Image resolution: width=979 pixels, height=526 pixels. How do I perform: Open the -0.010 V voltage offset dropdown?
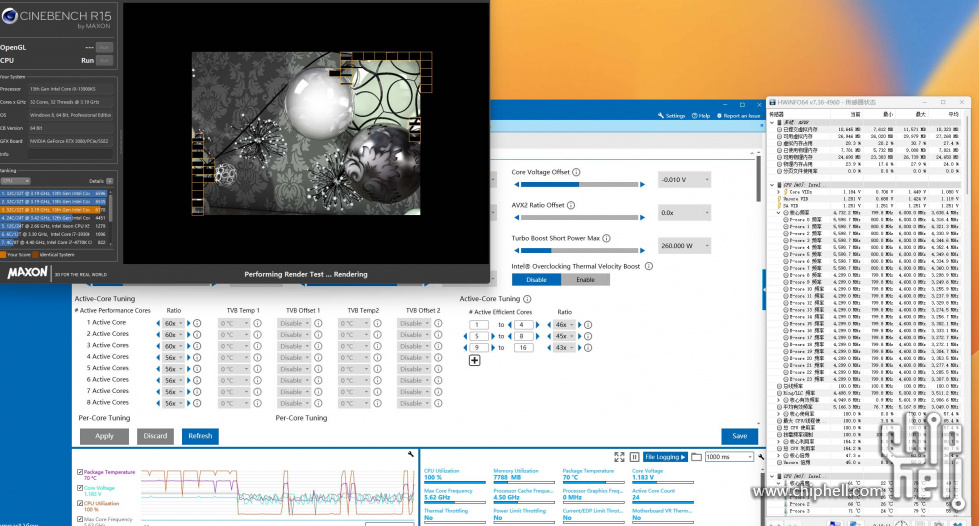point(684,180)
